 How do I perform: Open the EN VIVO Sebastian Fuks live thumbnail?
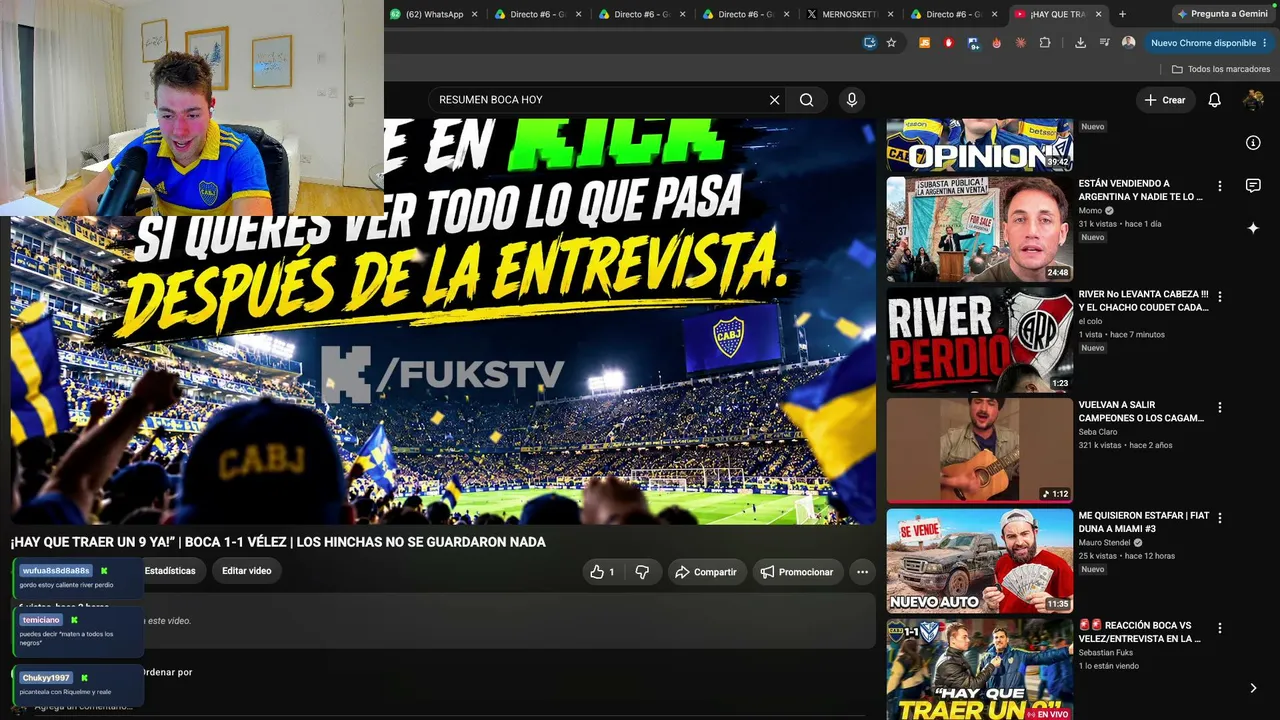tap(979, 670)
